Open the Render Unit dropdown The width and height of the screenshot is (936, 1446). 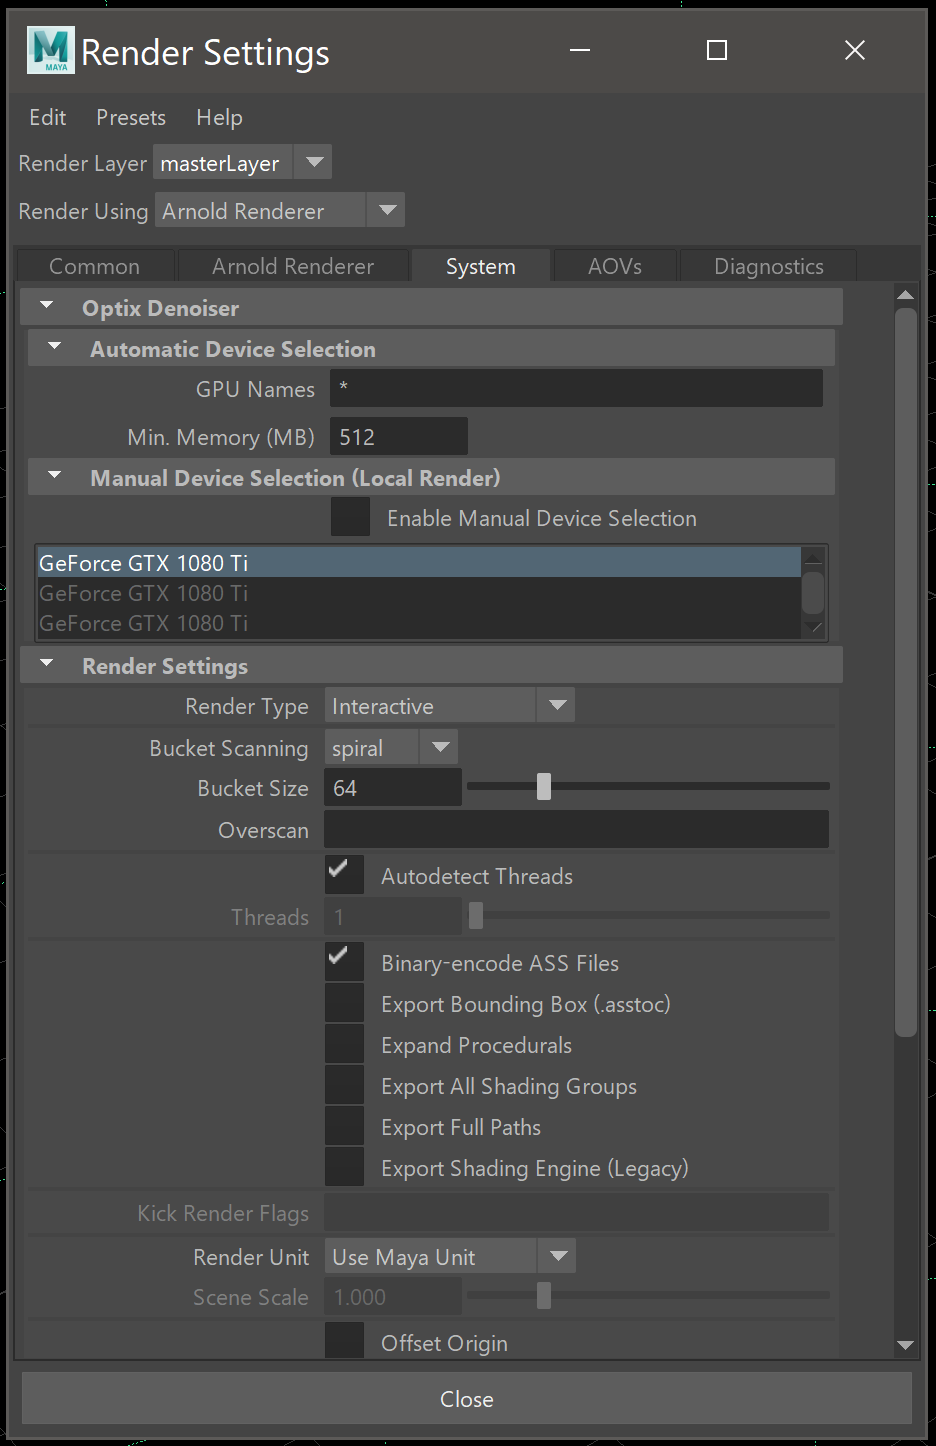coord(557,1256)
